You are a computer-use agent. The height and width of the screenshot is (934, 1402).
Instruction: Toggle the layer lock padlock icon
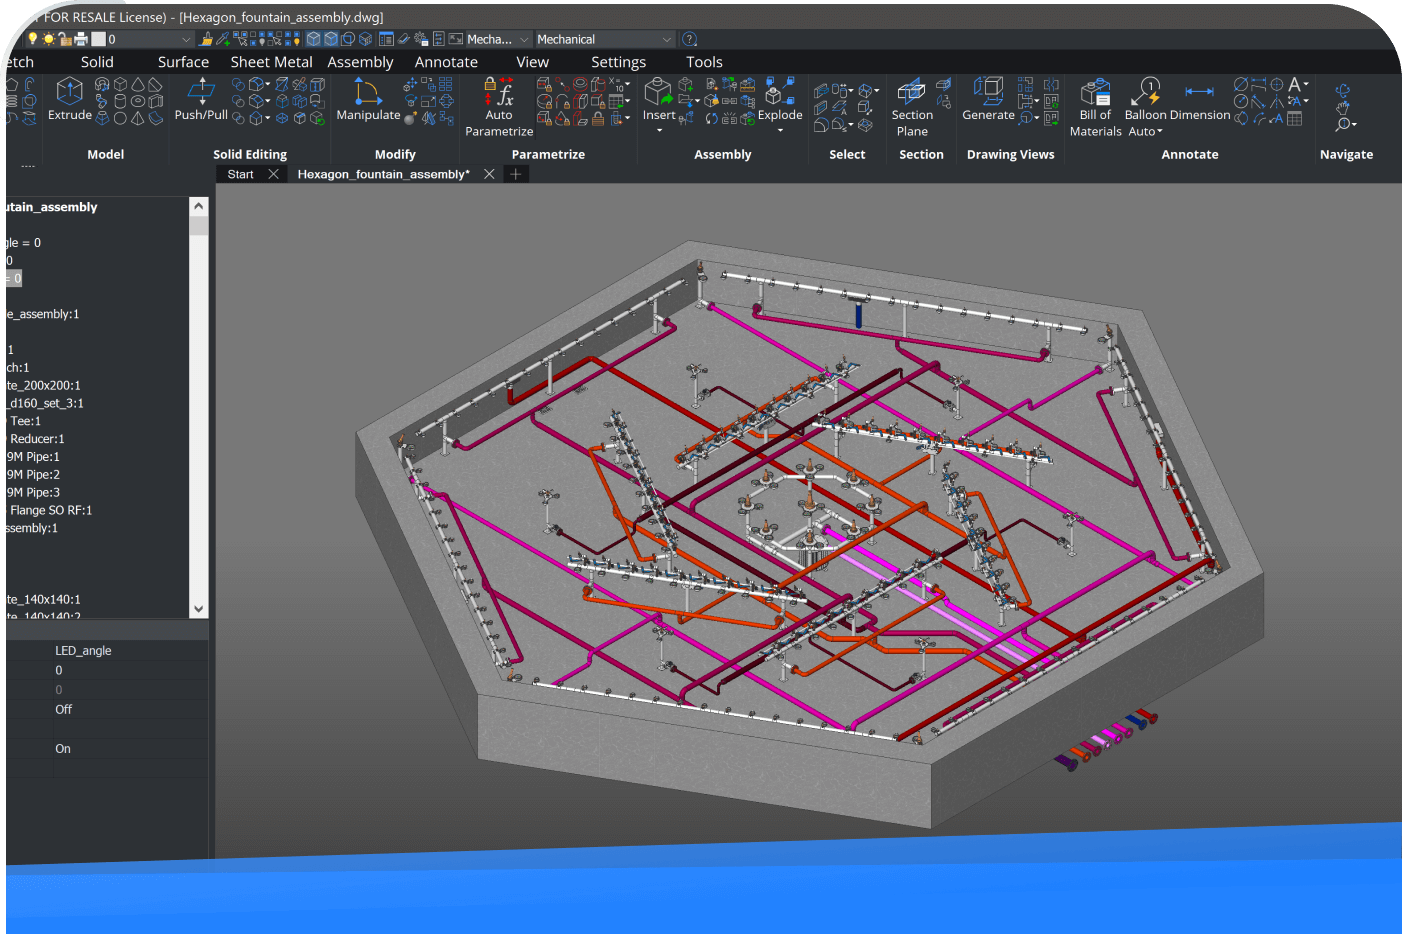coord(65,39)
